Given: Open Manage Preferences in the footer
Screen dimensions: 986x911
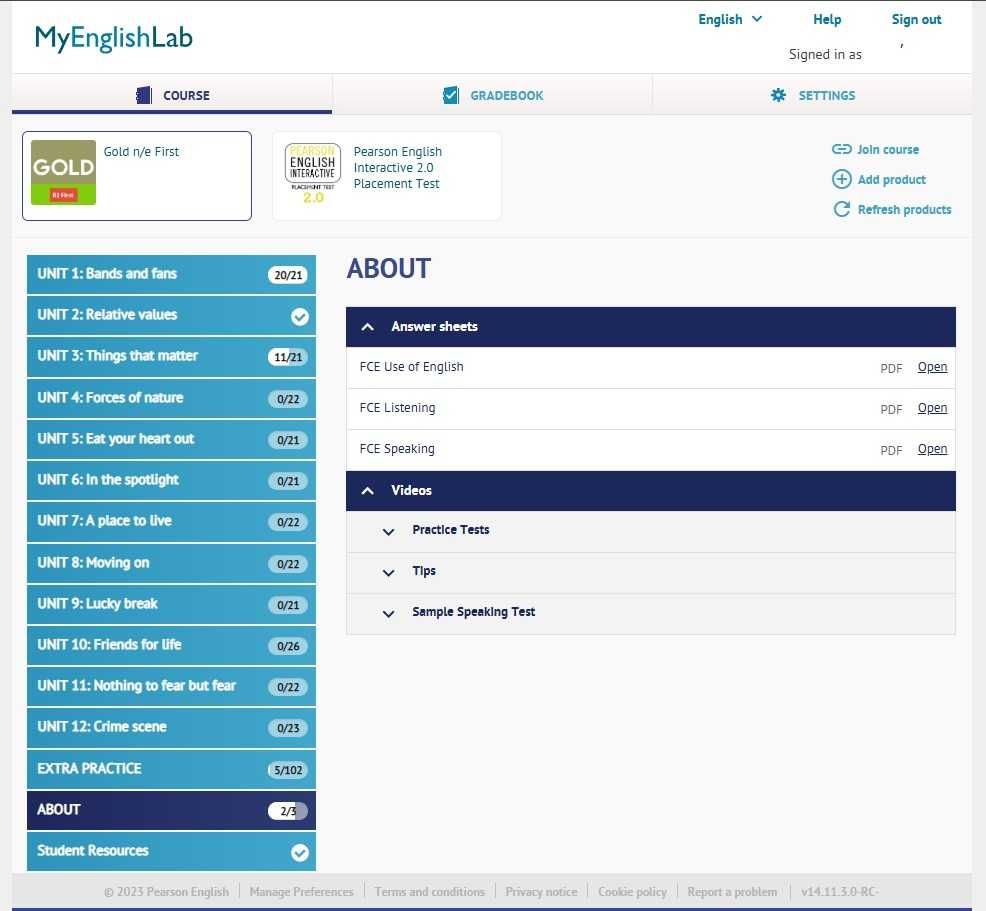Looking at the screenshot, I should click(301, 892).
